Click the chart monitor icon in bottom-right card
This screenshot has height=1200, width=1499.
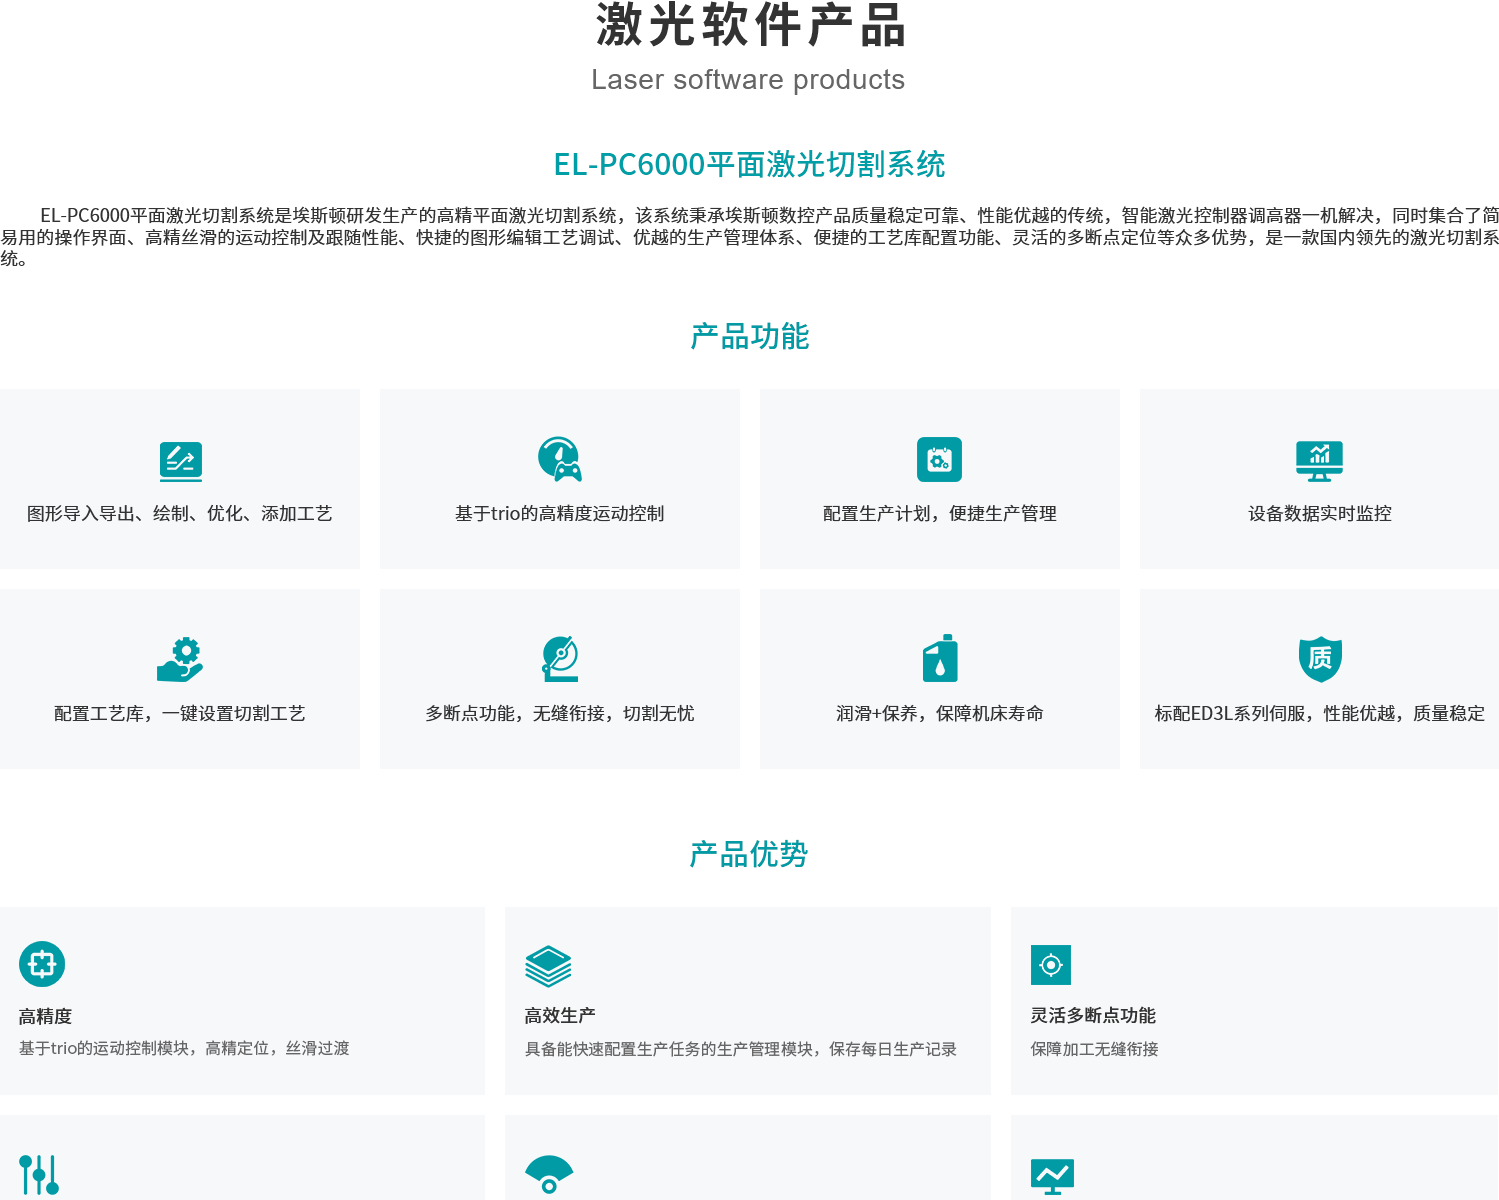coord(1052,1176)
